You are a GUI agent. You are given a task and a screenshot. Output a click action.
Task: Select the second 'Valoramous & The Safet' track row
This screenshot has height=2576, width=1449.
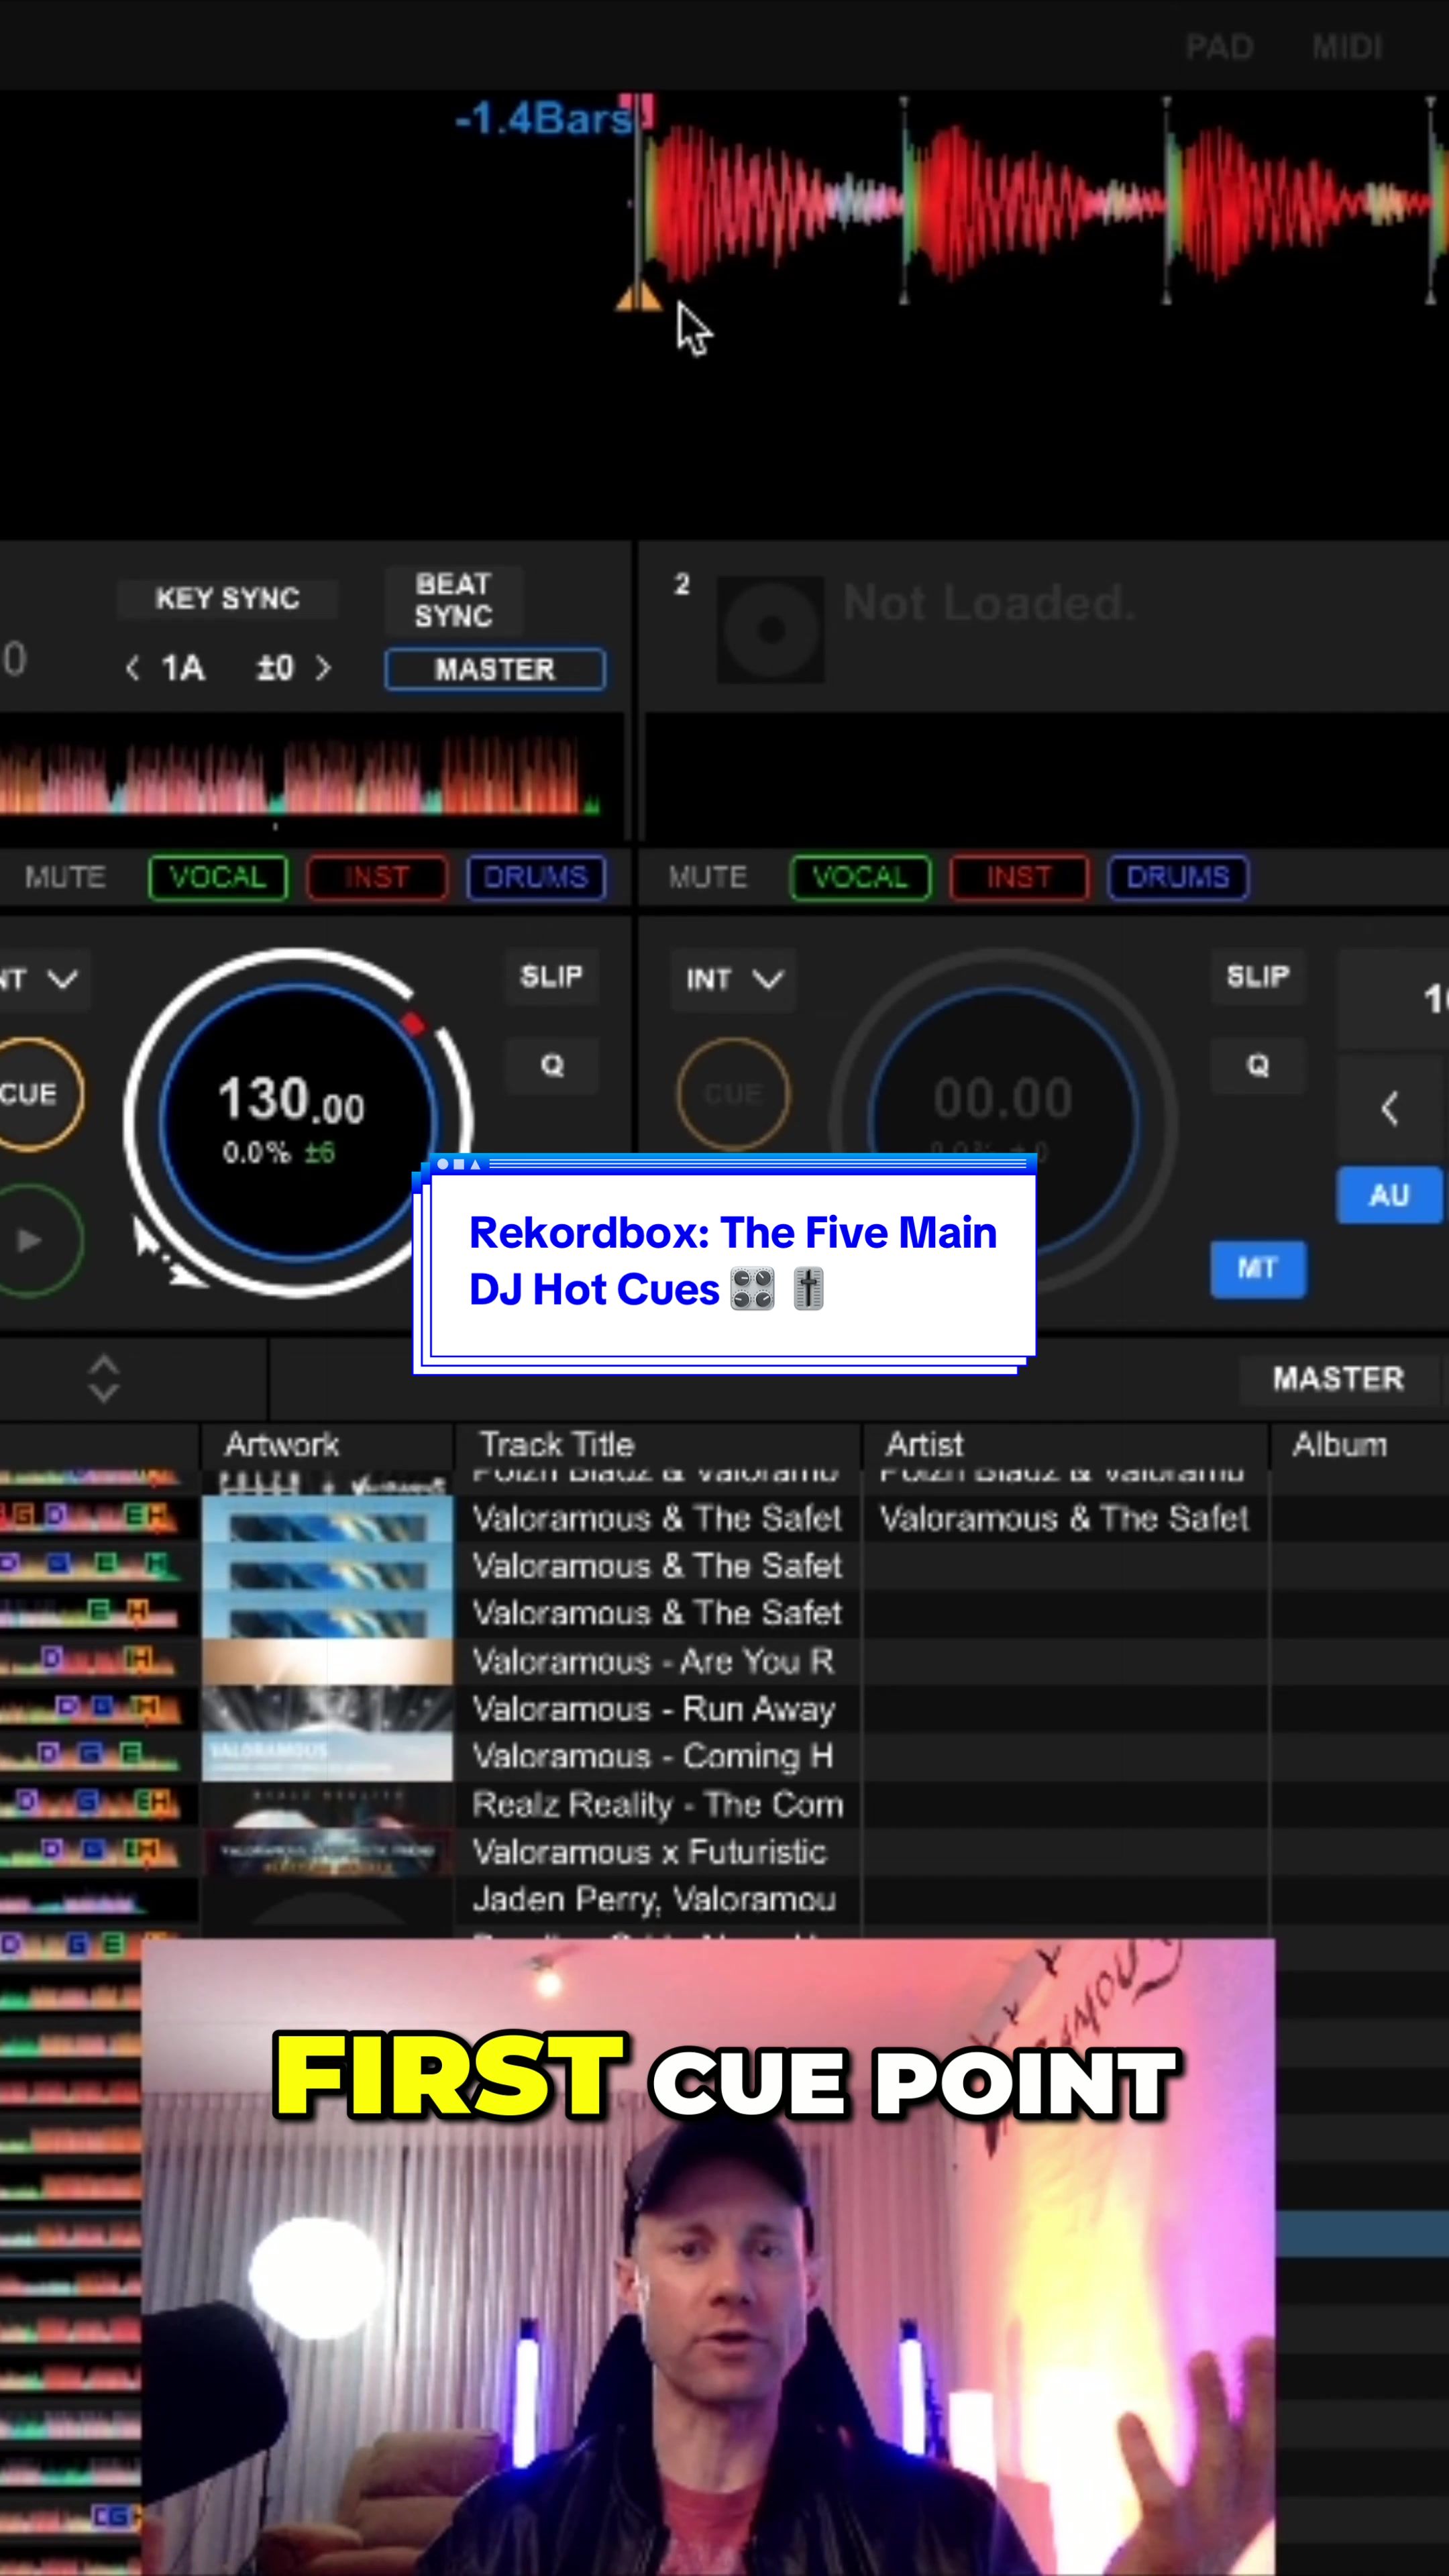coord(657,1566)
